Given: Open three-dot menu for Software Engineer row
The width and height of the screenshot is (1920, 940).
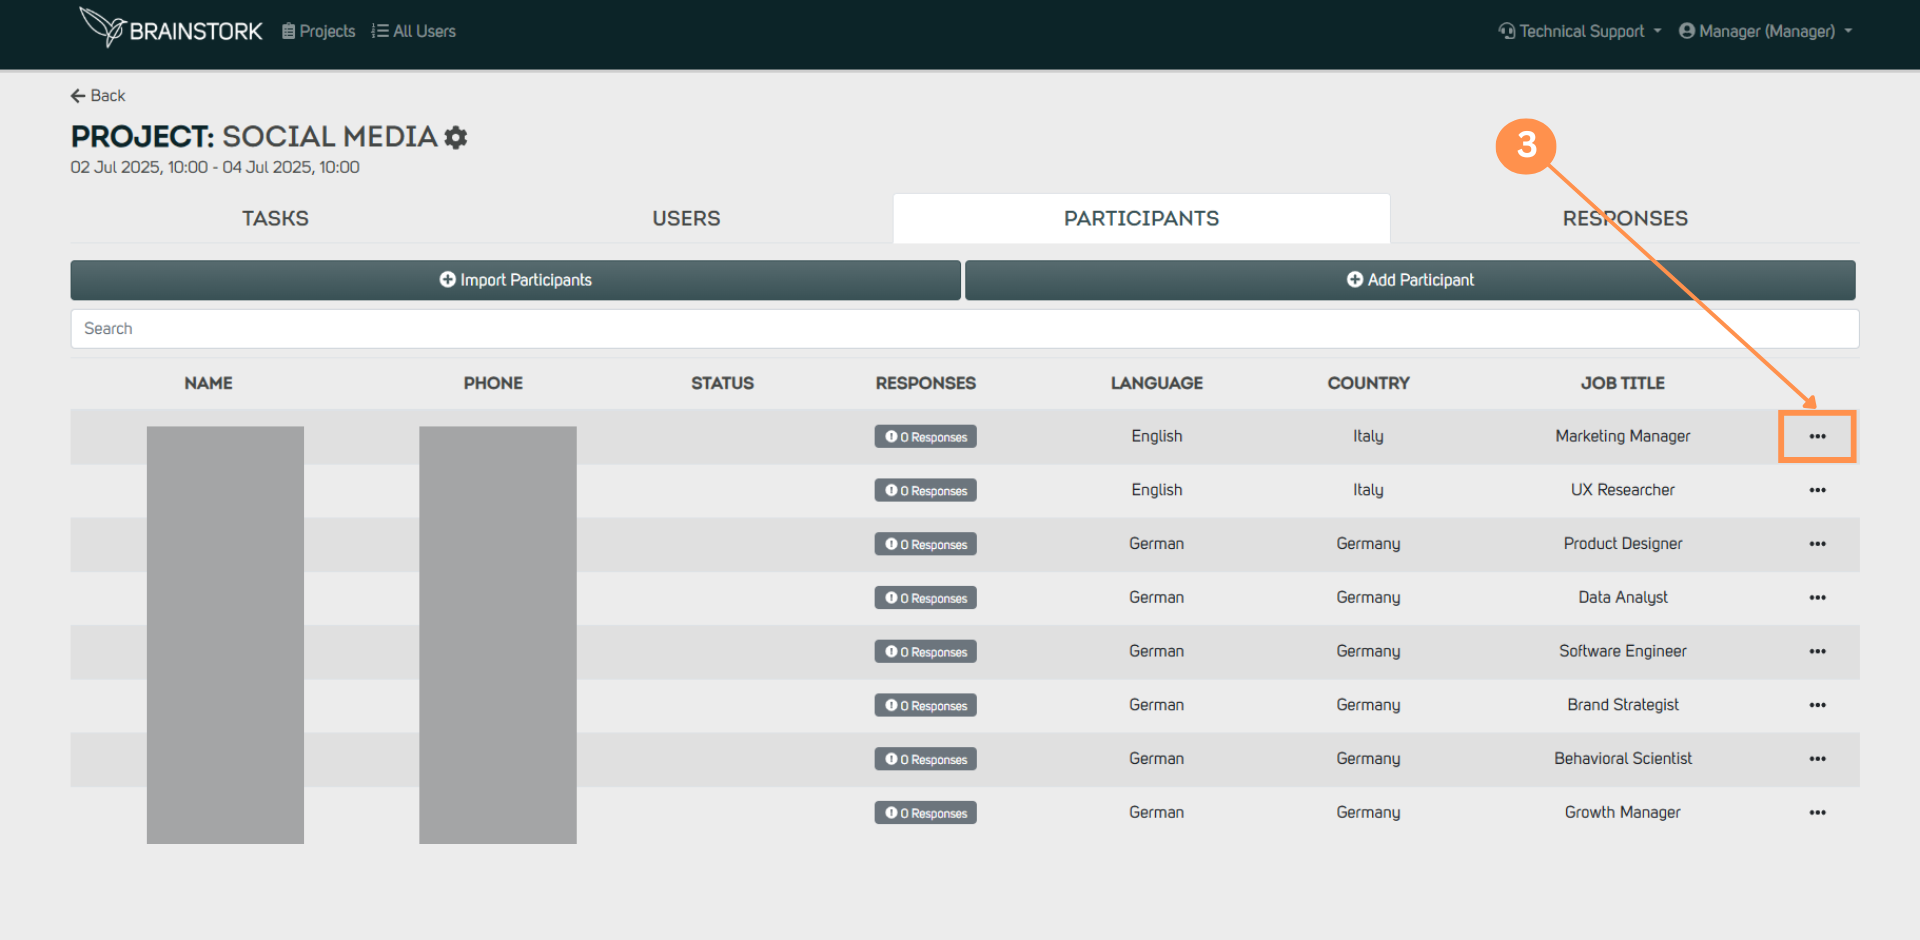Looking at the screenshot, I should click(x=1817, y=652).
